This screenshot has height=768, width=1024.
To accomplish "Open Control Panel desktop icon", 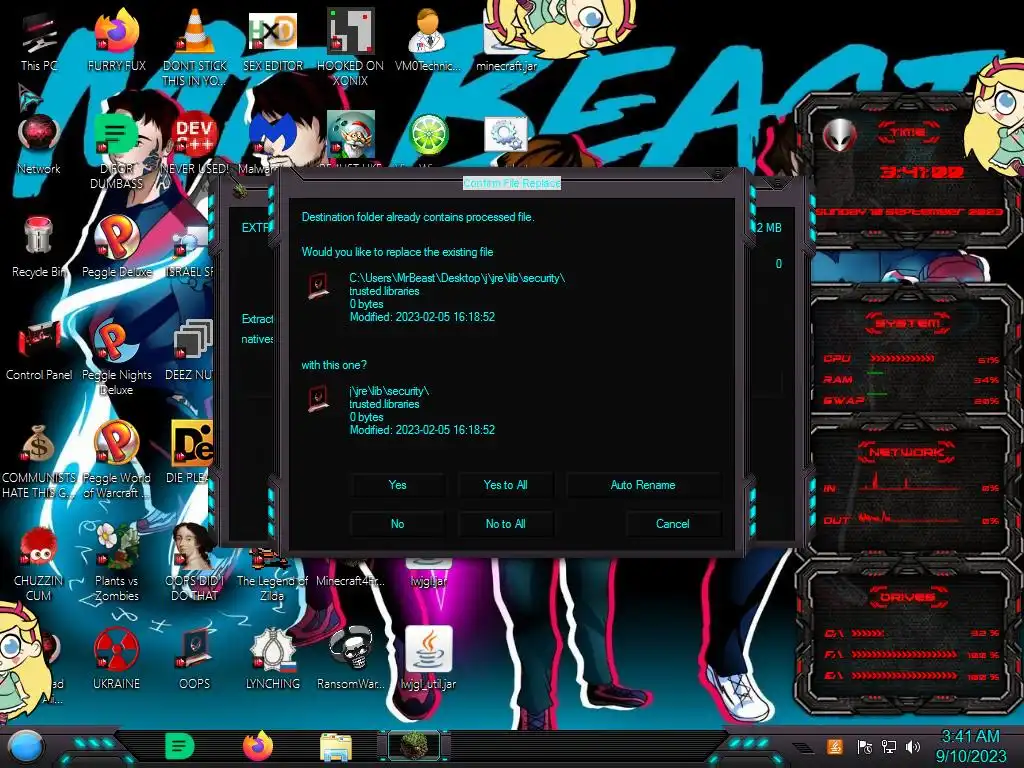I will click(x=39, y=350).
